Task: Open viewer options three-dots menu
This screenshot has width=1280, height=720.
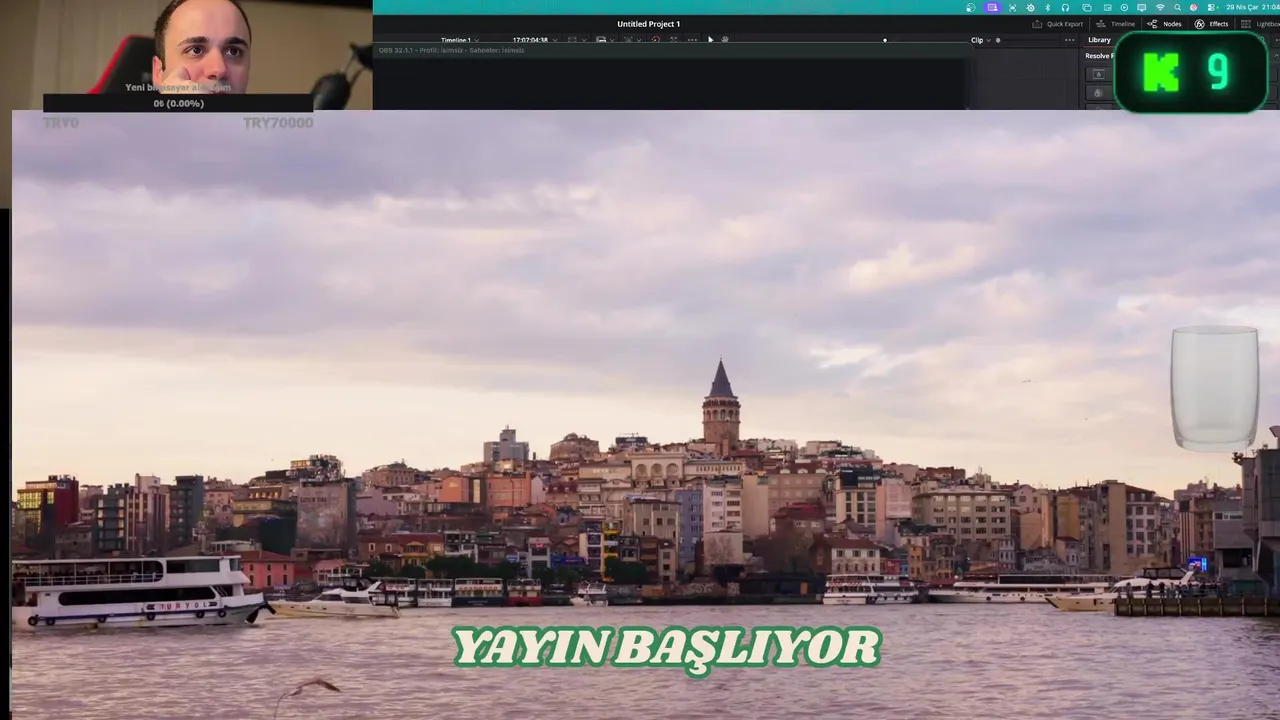Action: pyautogui.click(x=692, y=40)
